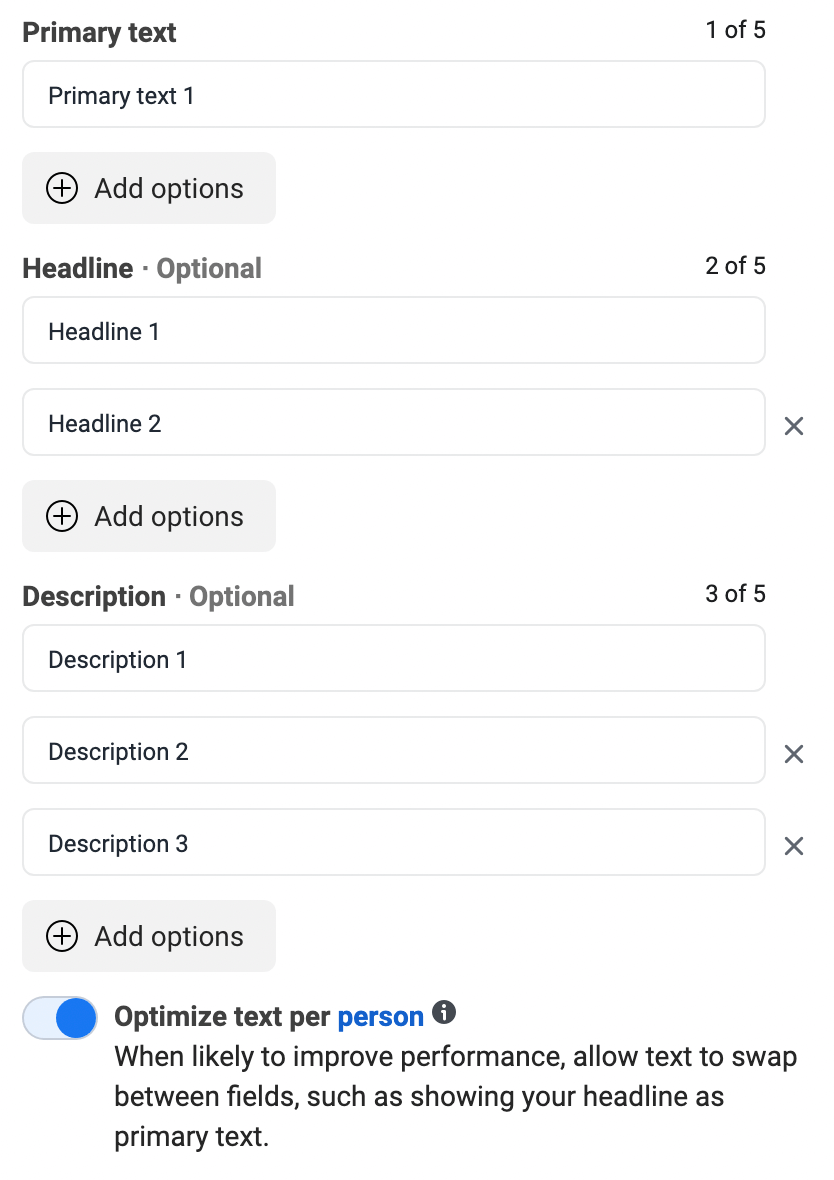
Task: Click into the Headline 1 field
Action: tap(393, 330)
